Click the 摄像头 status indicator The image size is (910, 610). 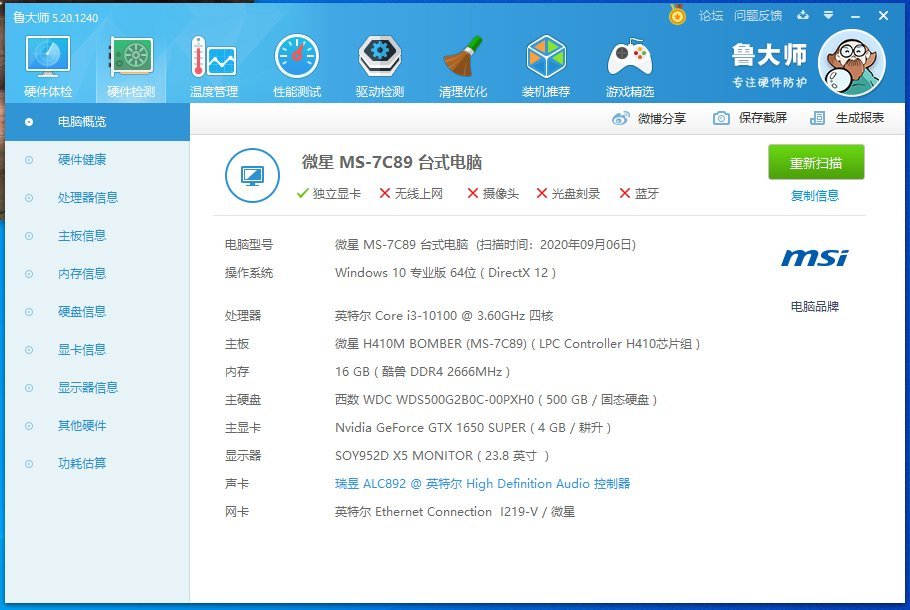493,193
